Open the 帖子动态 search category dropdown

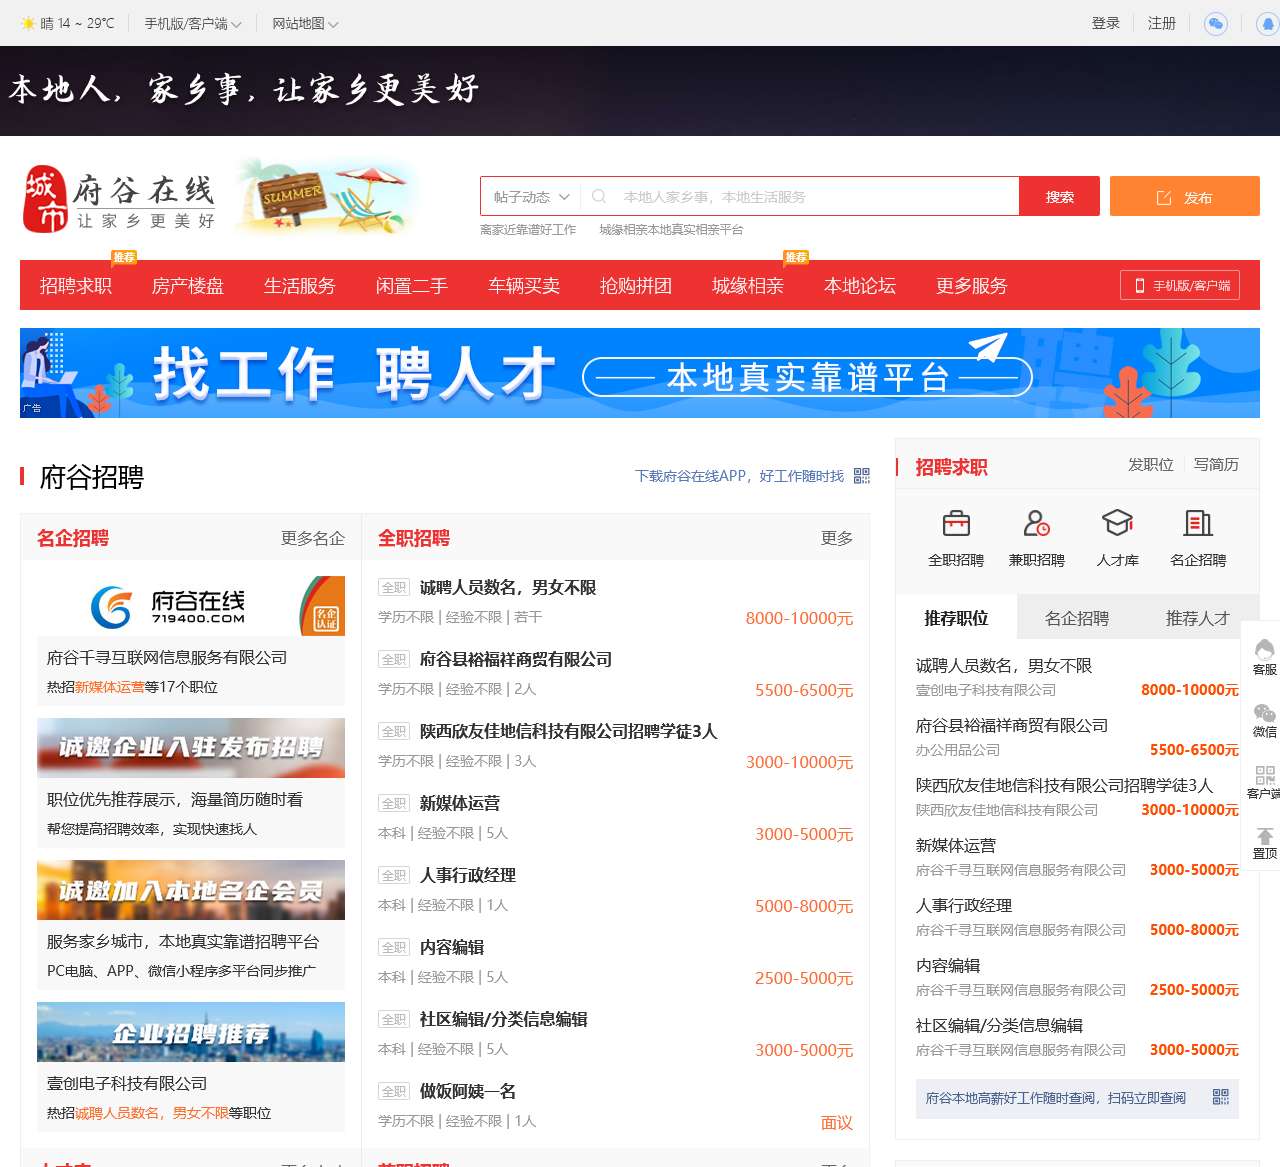(530, 196)
